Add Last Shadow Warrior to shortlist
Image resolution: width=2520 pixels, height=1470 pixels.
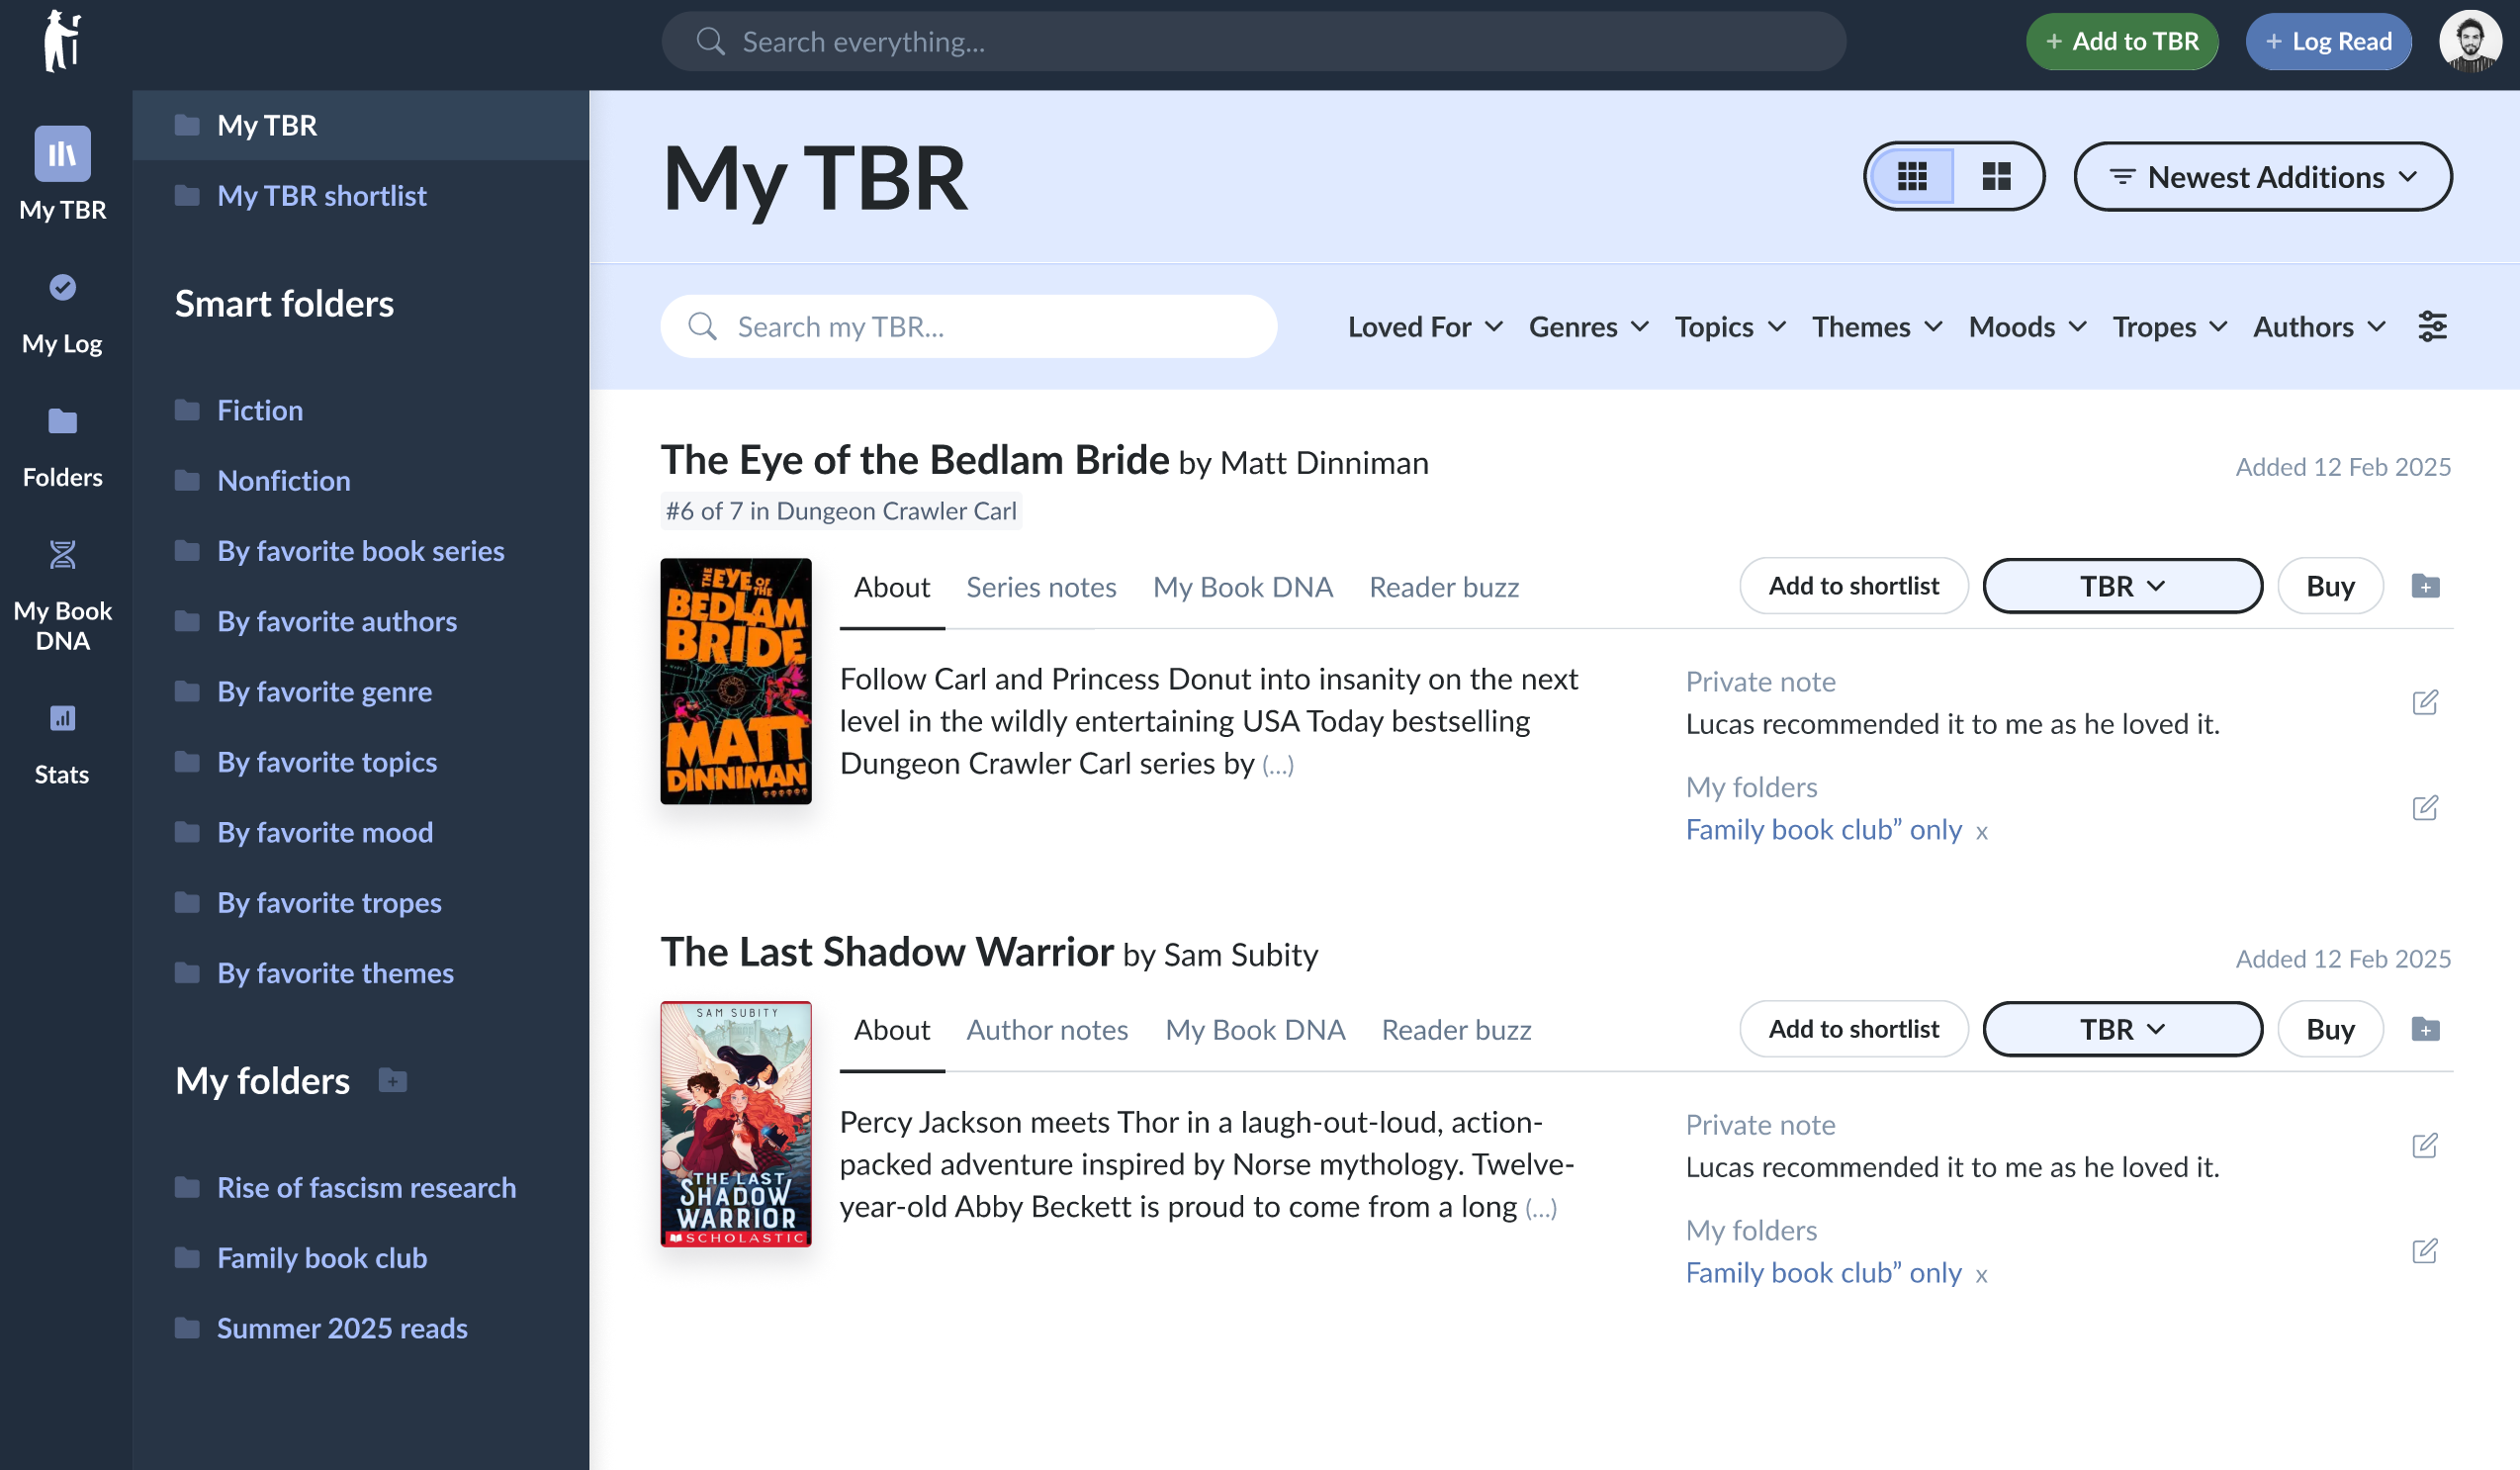[x=1853, y=1029]
